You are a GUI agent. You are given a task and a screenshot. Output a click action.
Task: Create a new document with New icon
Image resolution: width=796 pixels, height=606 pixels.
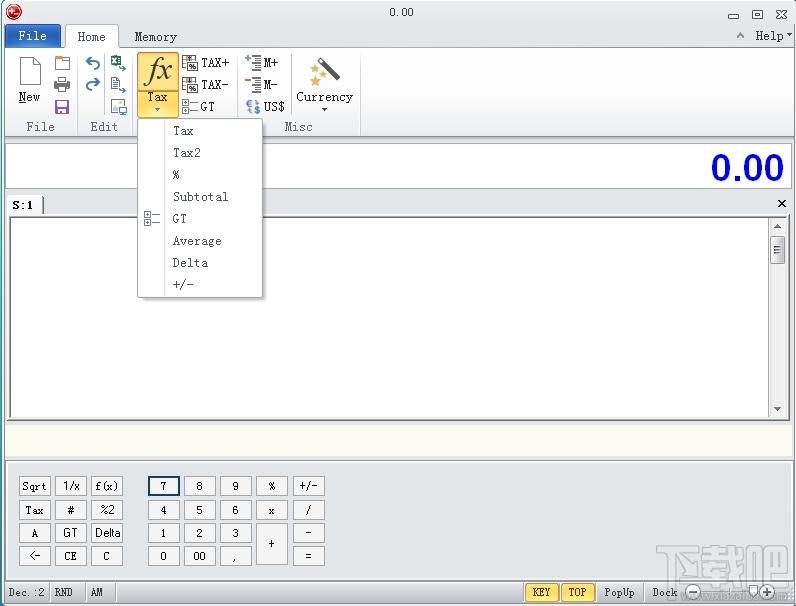tap(29, 80)
